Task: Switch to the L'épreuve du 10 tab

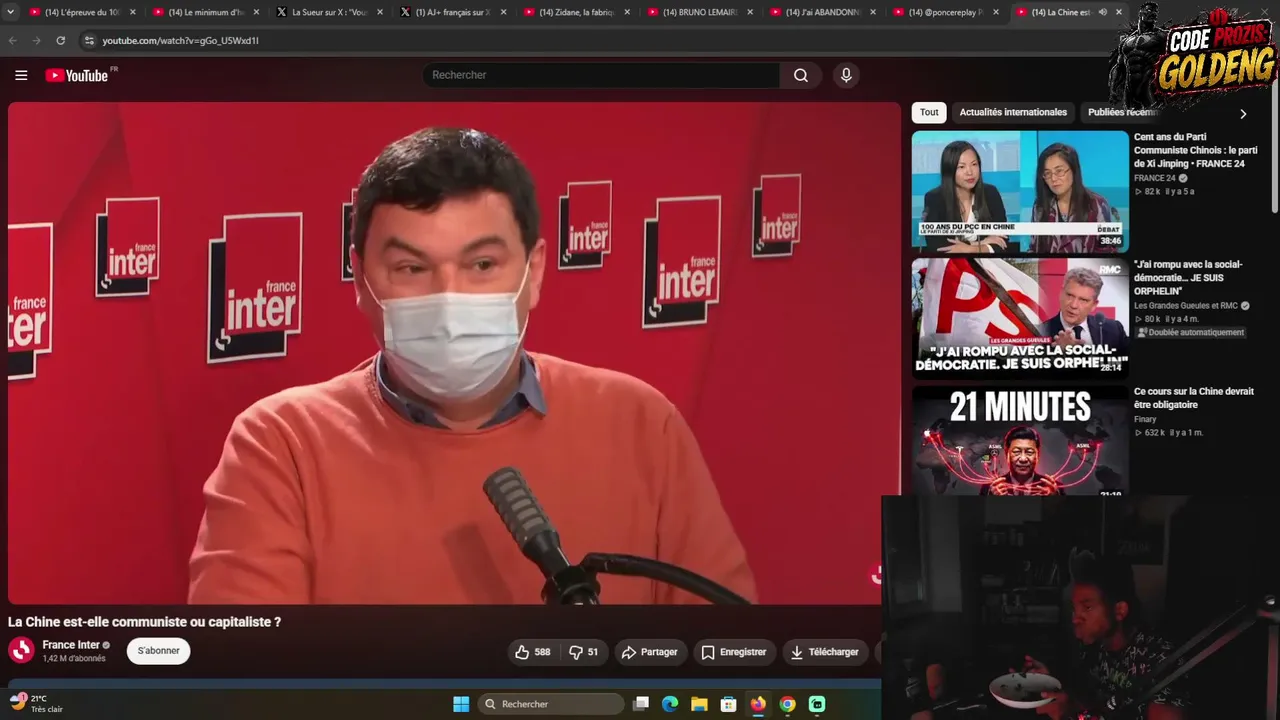Action: point(83,12)
